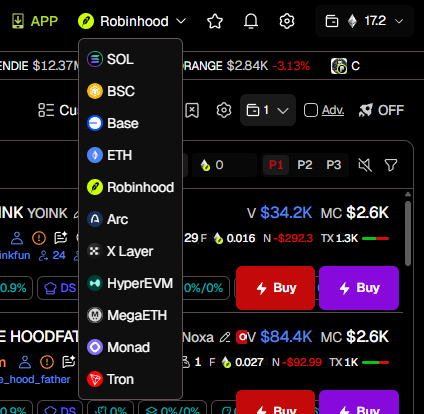Select preset P3
The height and width of the screenshot is (414, 424).
coord(334,165)
